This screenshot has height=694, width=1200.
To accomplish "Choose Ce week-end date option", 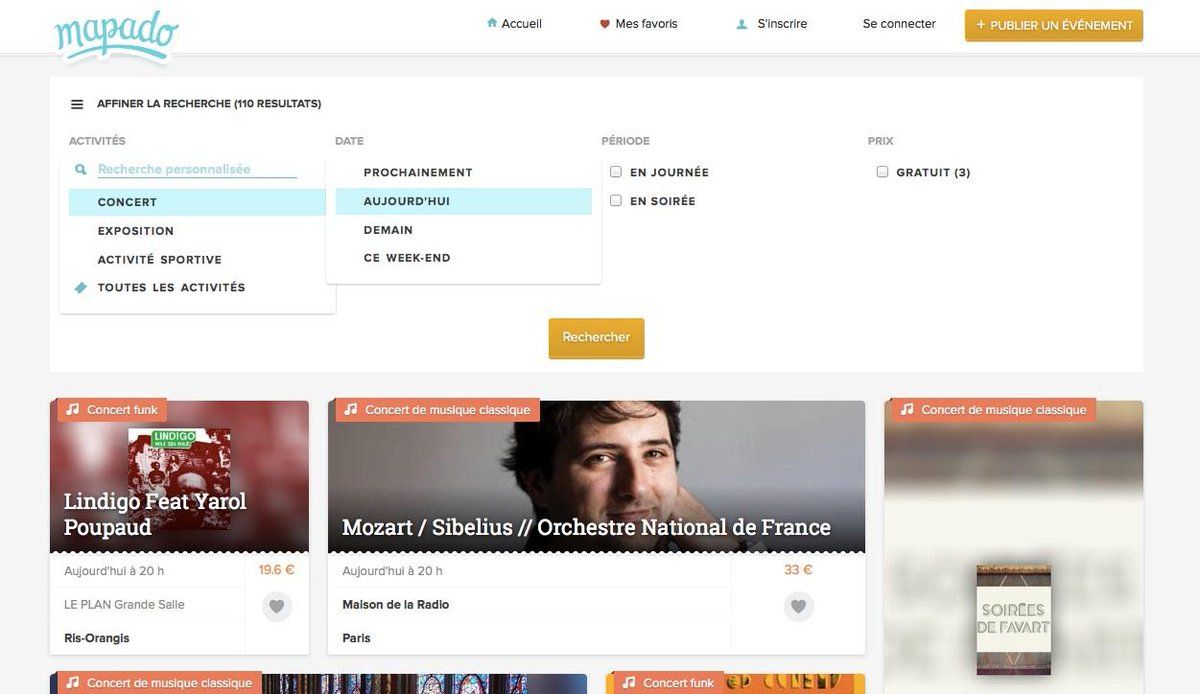I will (x=407, y=258).
